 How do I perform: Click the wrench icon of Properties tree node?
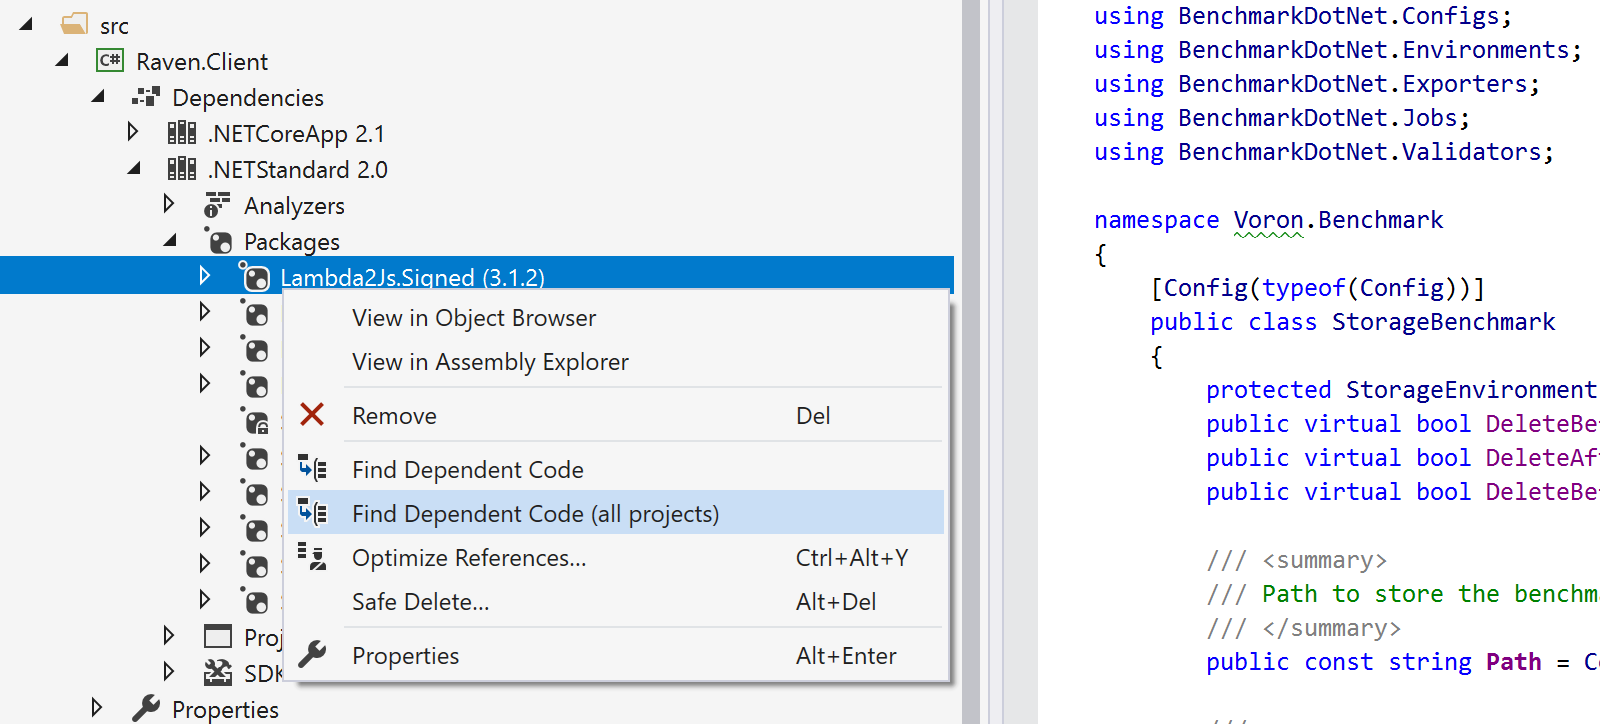click(146, 708)
